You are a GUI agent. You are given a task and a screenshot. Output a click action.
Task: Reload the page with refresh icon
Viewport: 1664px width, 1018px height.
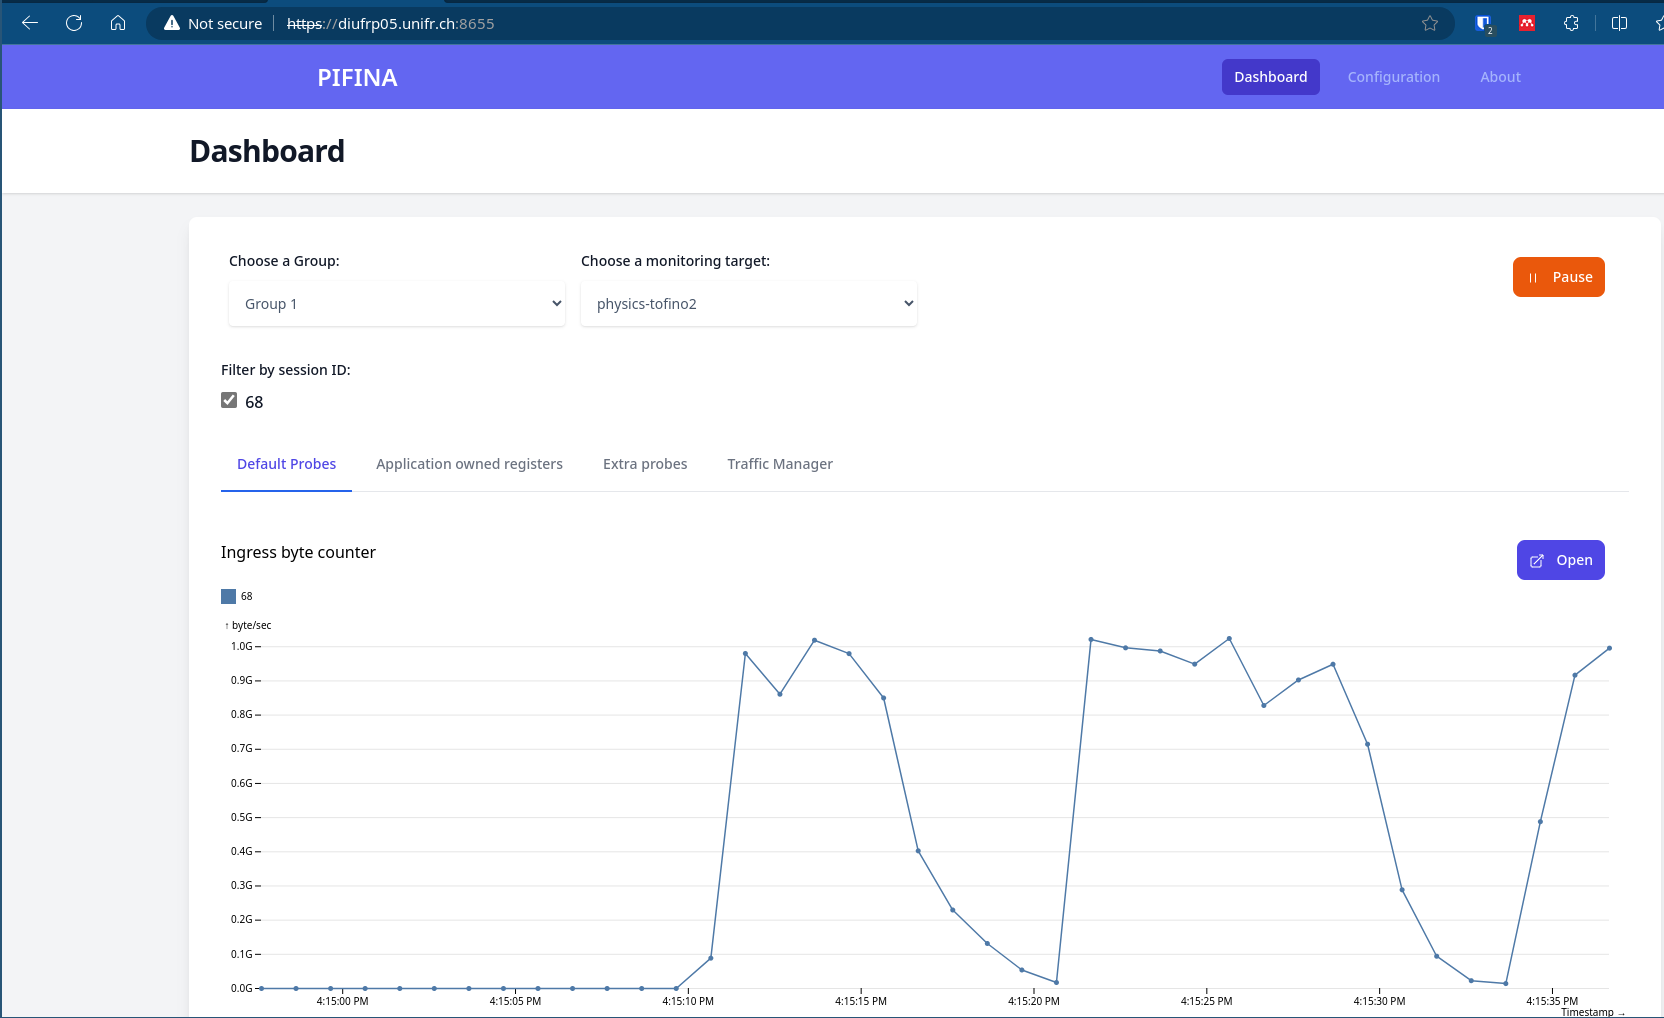[74, 23]
